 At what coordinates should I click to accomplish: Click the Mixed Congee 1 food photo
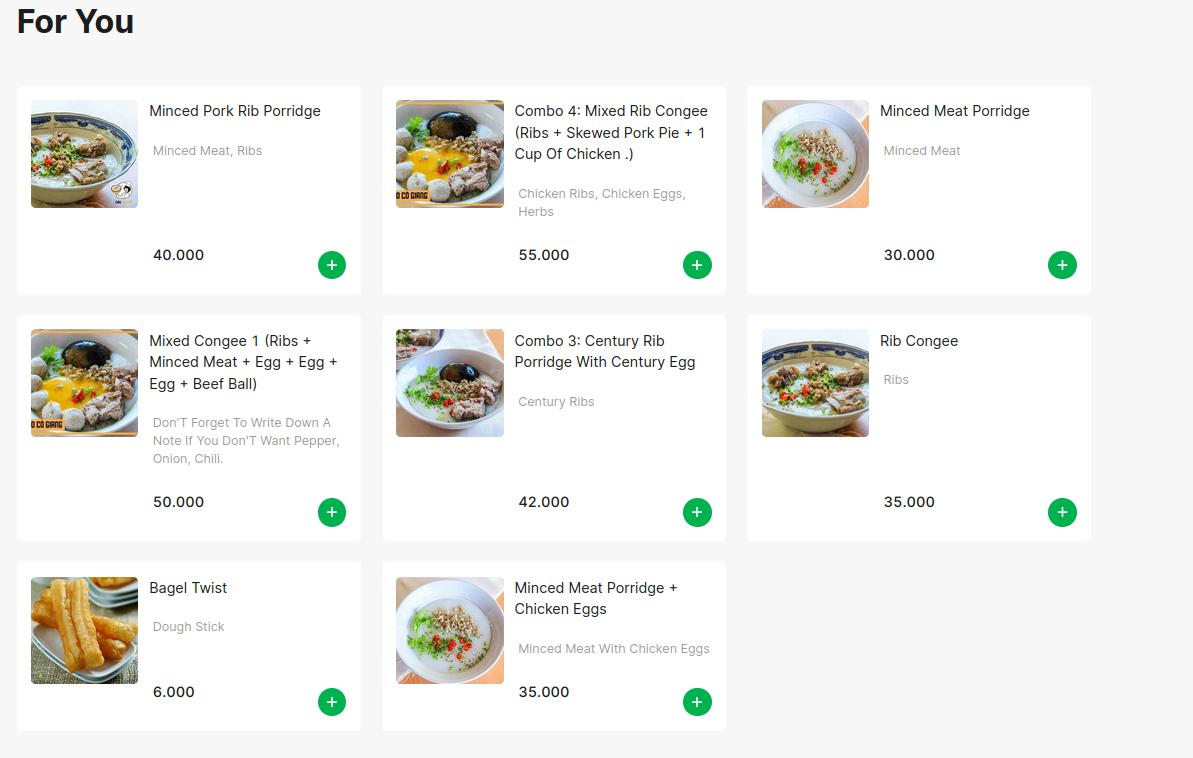pyautogui.click(x=84, y=383)
